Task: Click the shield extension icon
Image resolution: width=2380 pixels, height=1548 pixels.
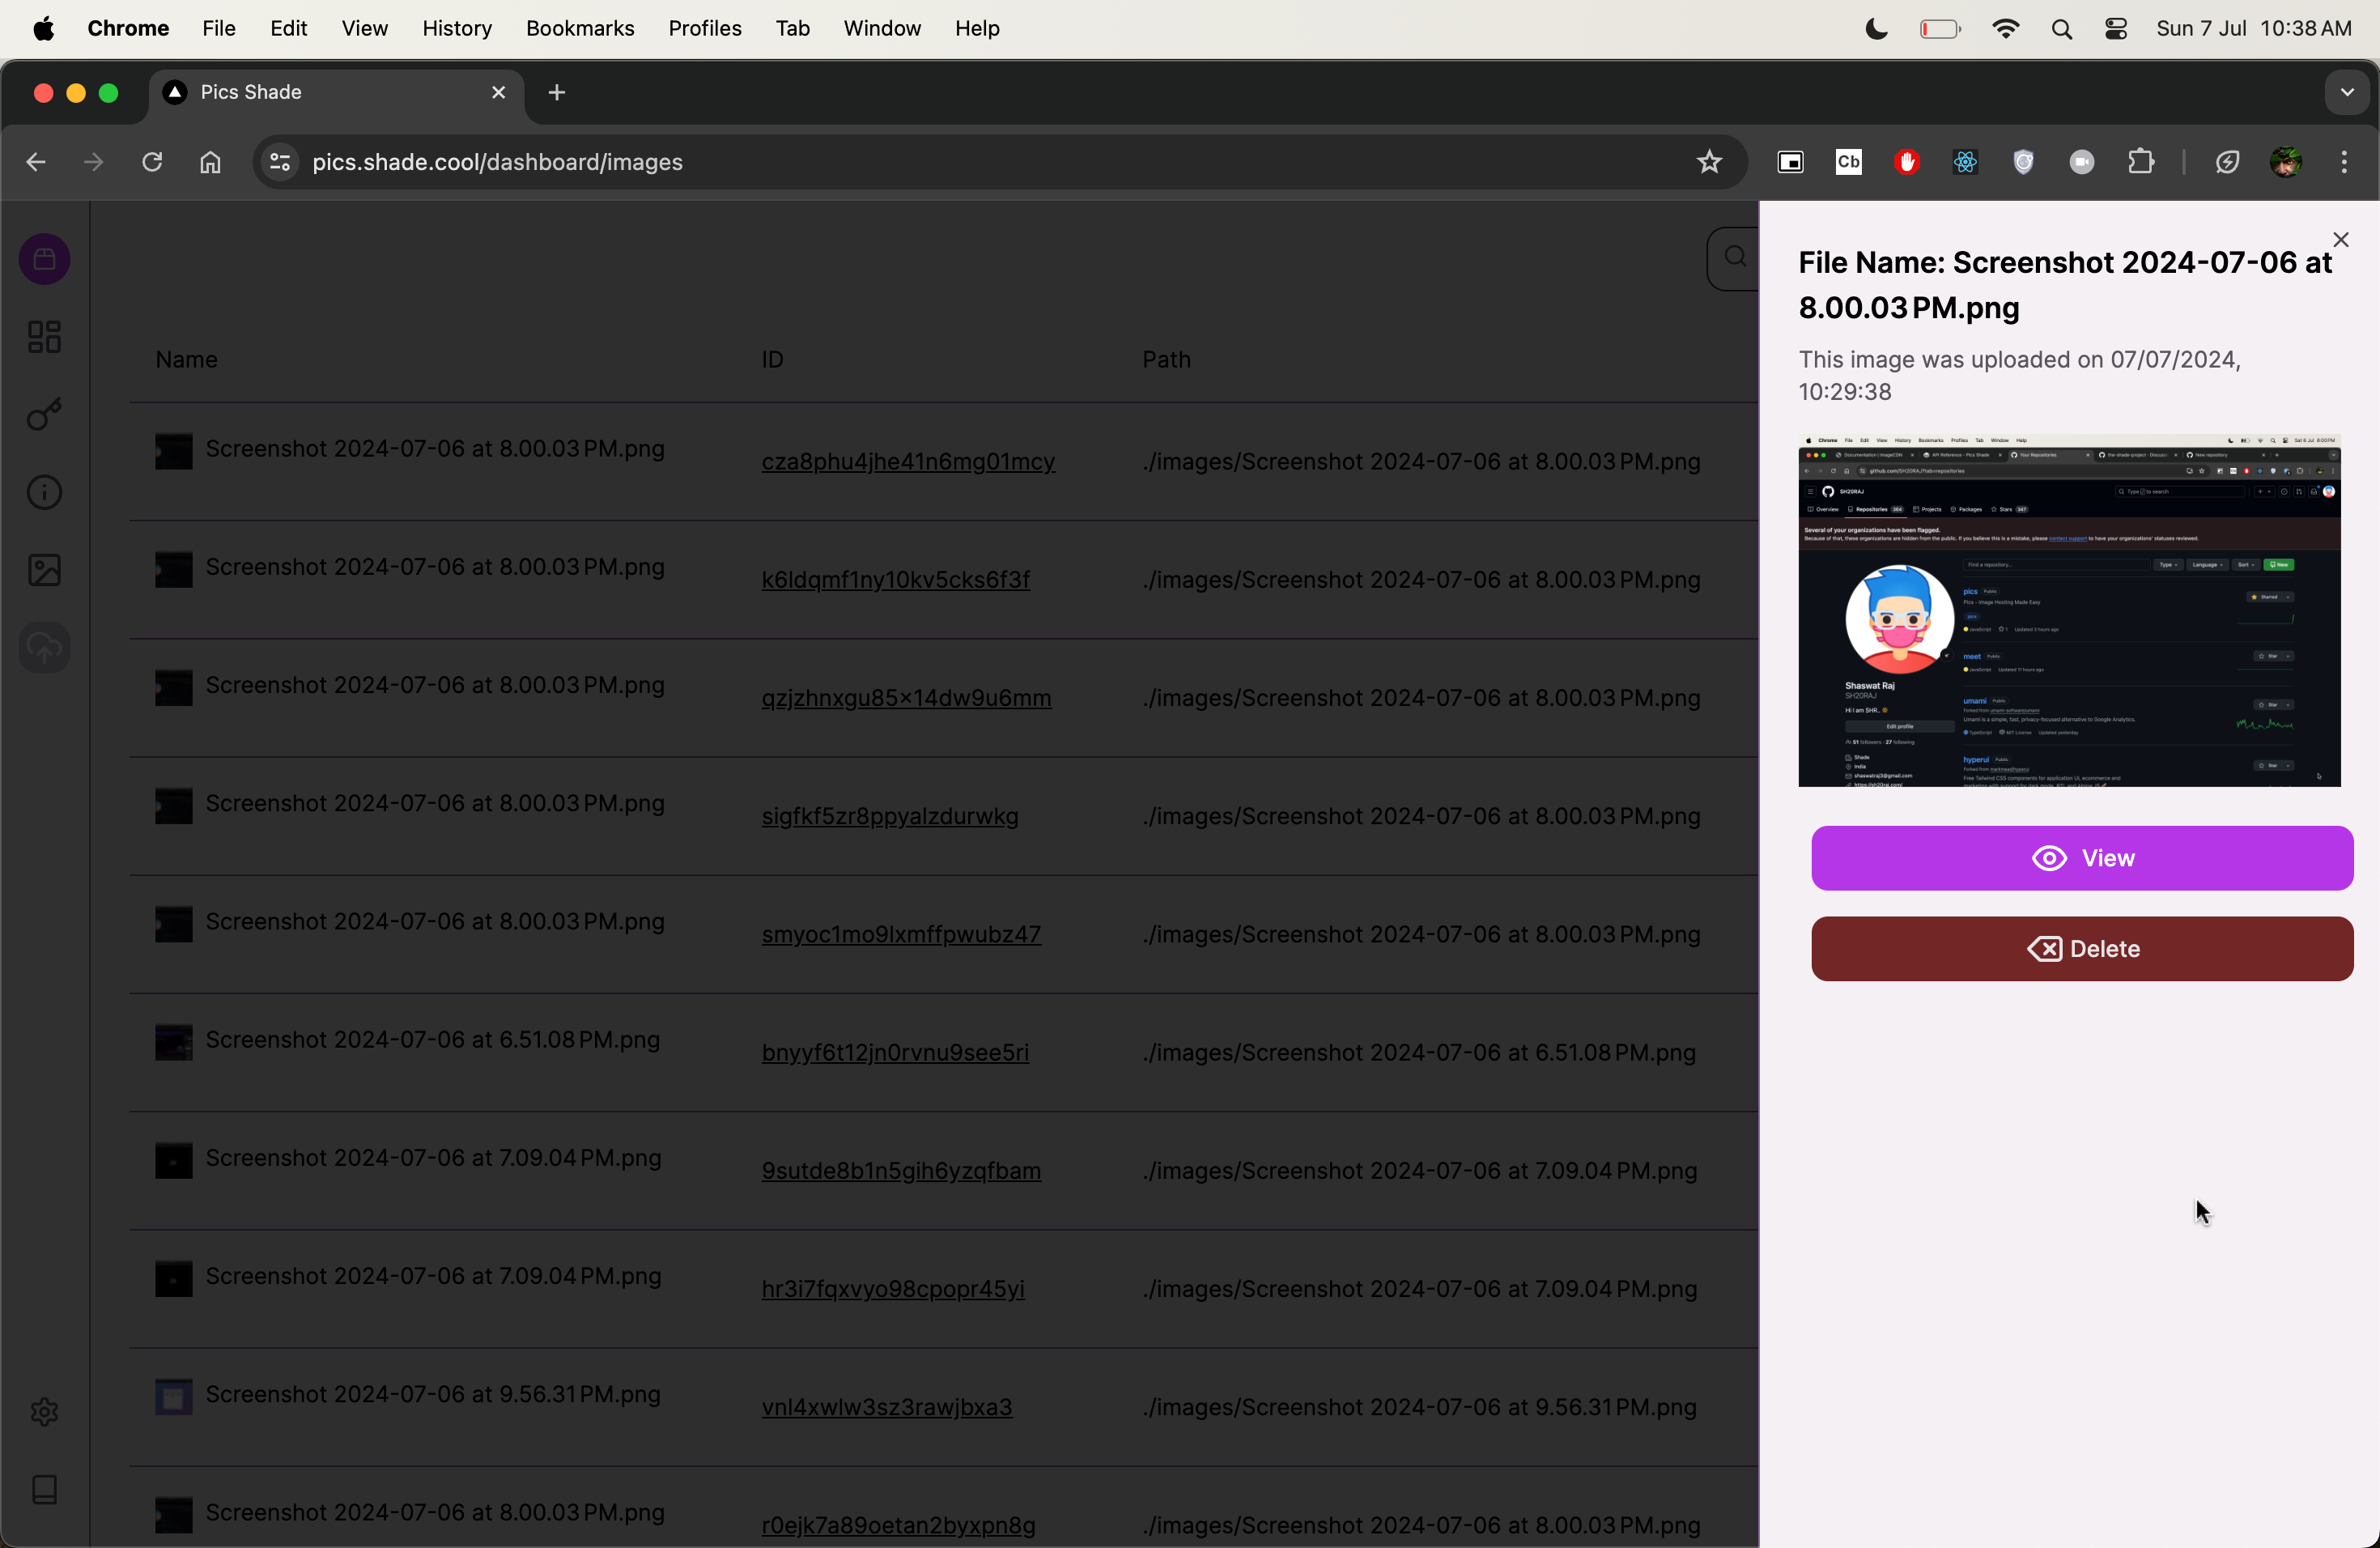Action: (2023, 162)
